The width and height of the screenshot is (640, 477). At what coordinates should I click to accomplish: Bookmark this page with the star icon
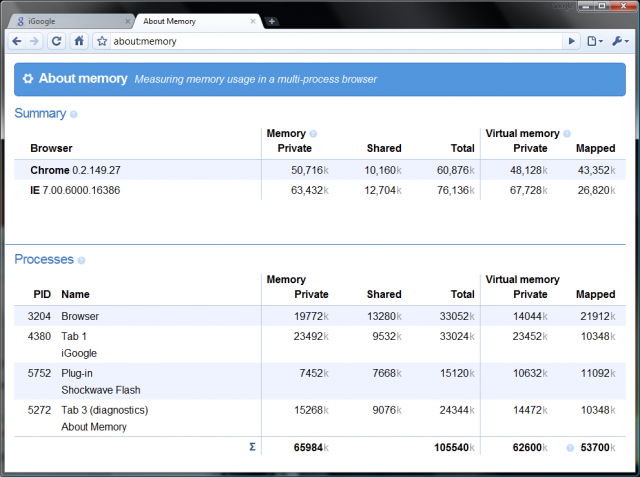[x=102, y=41]
